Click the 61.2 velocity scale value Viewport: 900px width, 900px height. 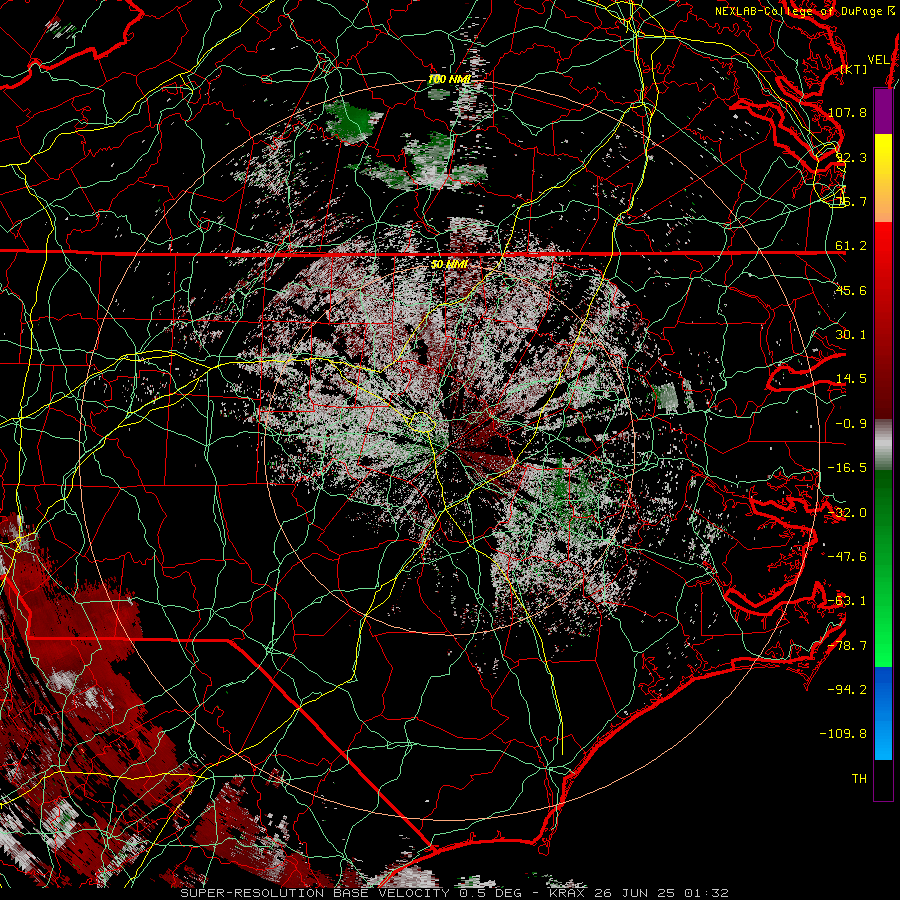pyautogui.click(x=851, y=246)
